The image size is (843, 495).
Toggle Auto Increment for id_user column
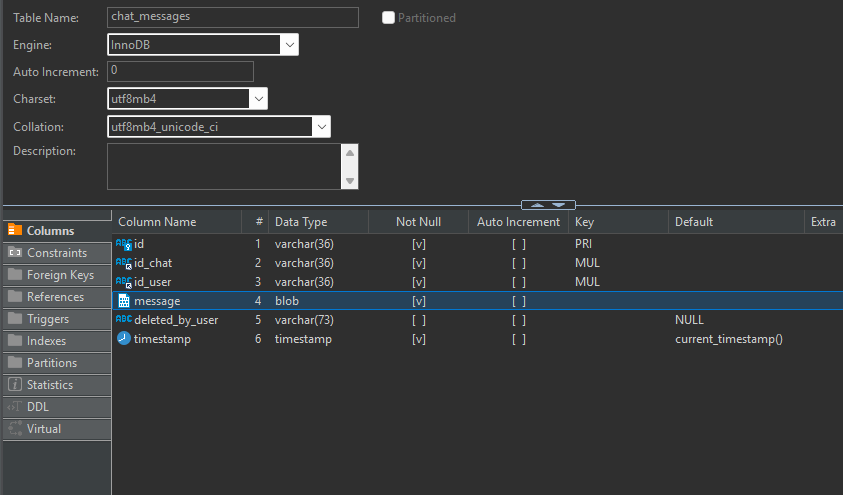pos(519,282)
